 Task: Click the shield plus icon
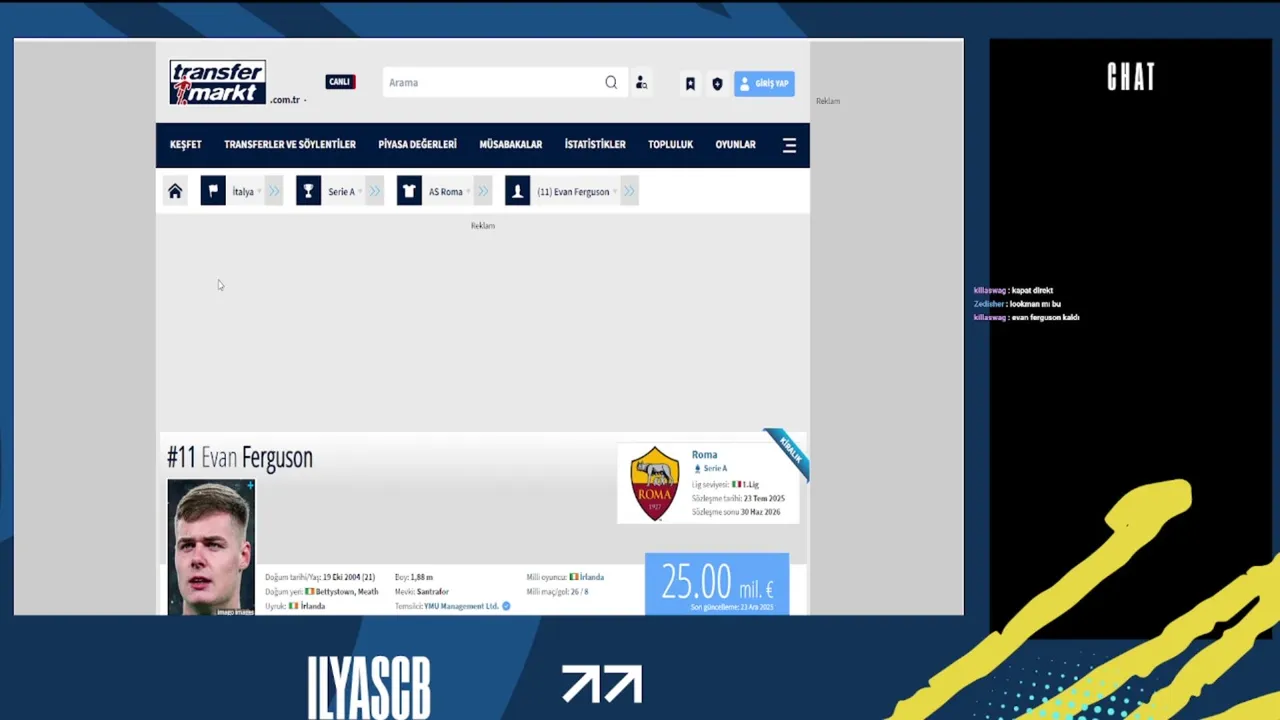(x=717, y=84)
